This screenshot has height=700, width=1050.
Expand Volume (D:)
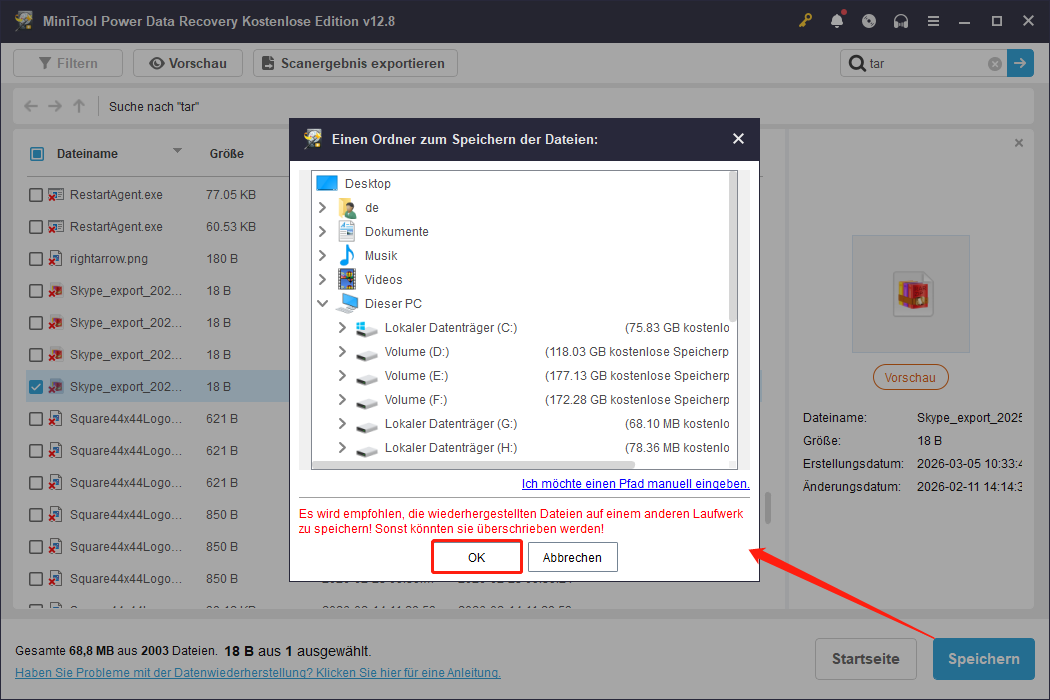tap(342, 352)
